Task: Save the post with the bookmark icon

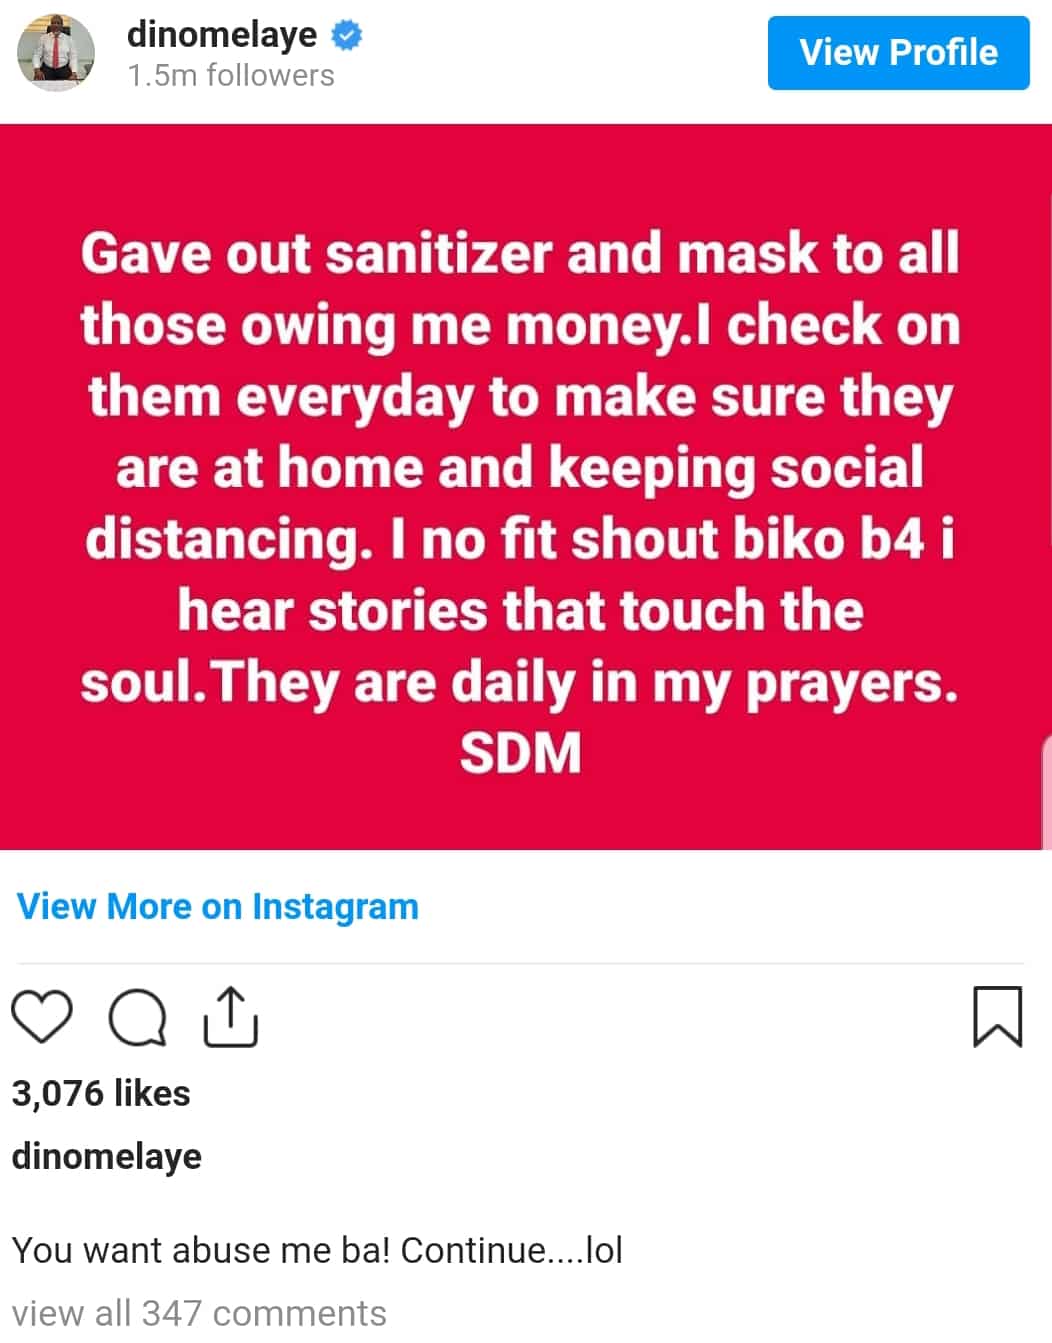Action: point(997,1017)
